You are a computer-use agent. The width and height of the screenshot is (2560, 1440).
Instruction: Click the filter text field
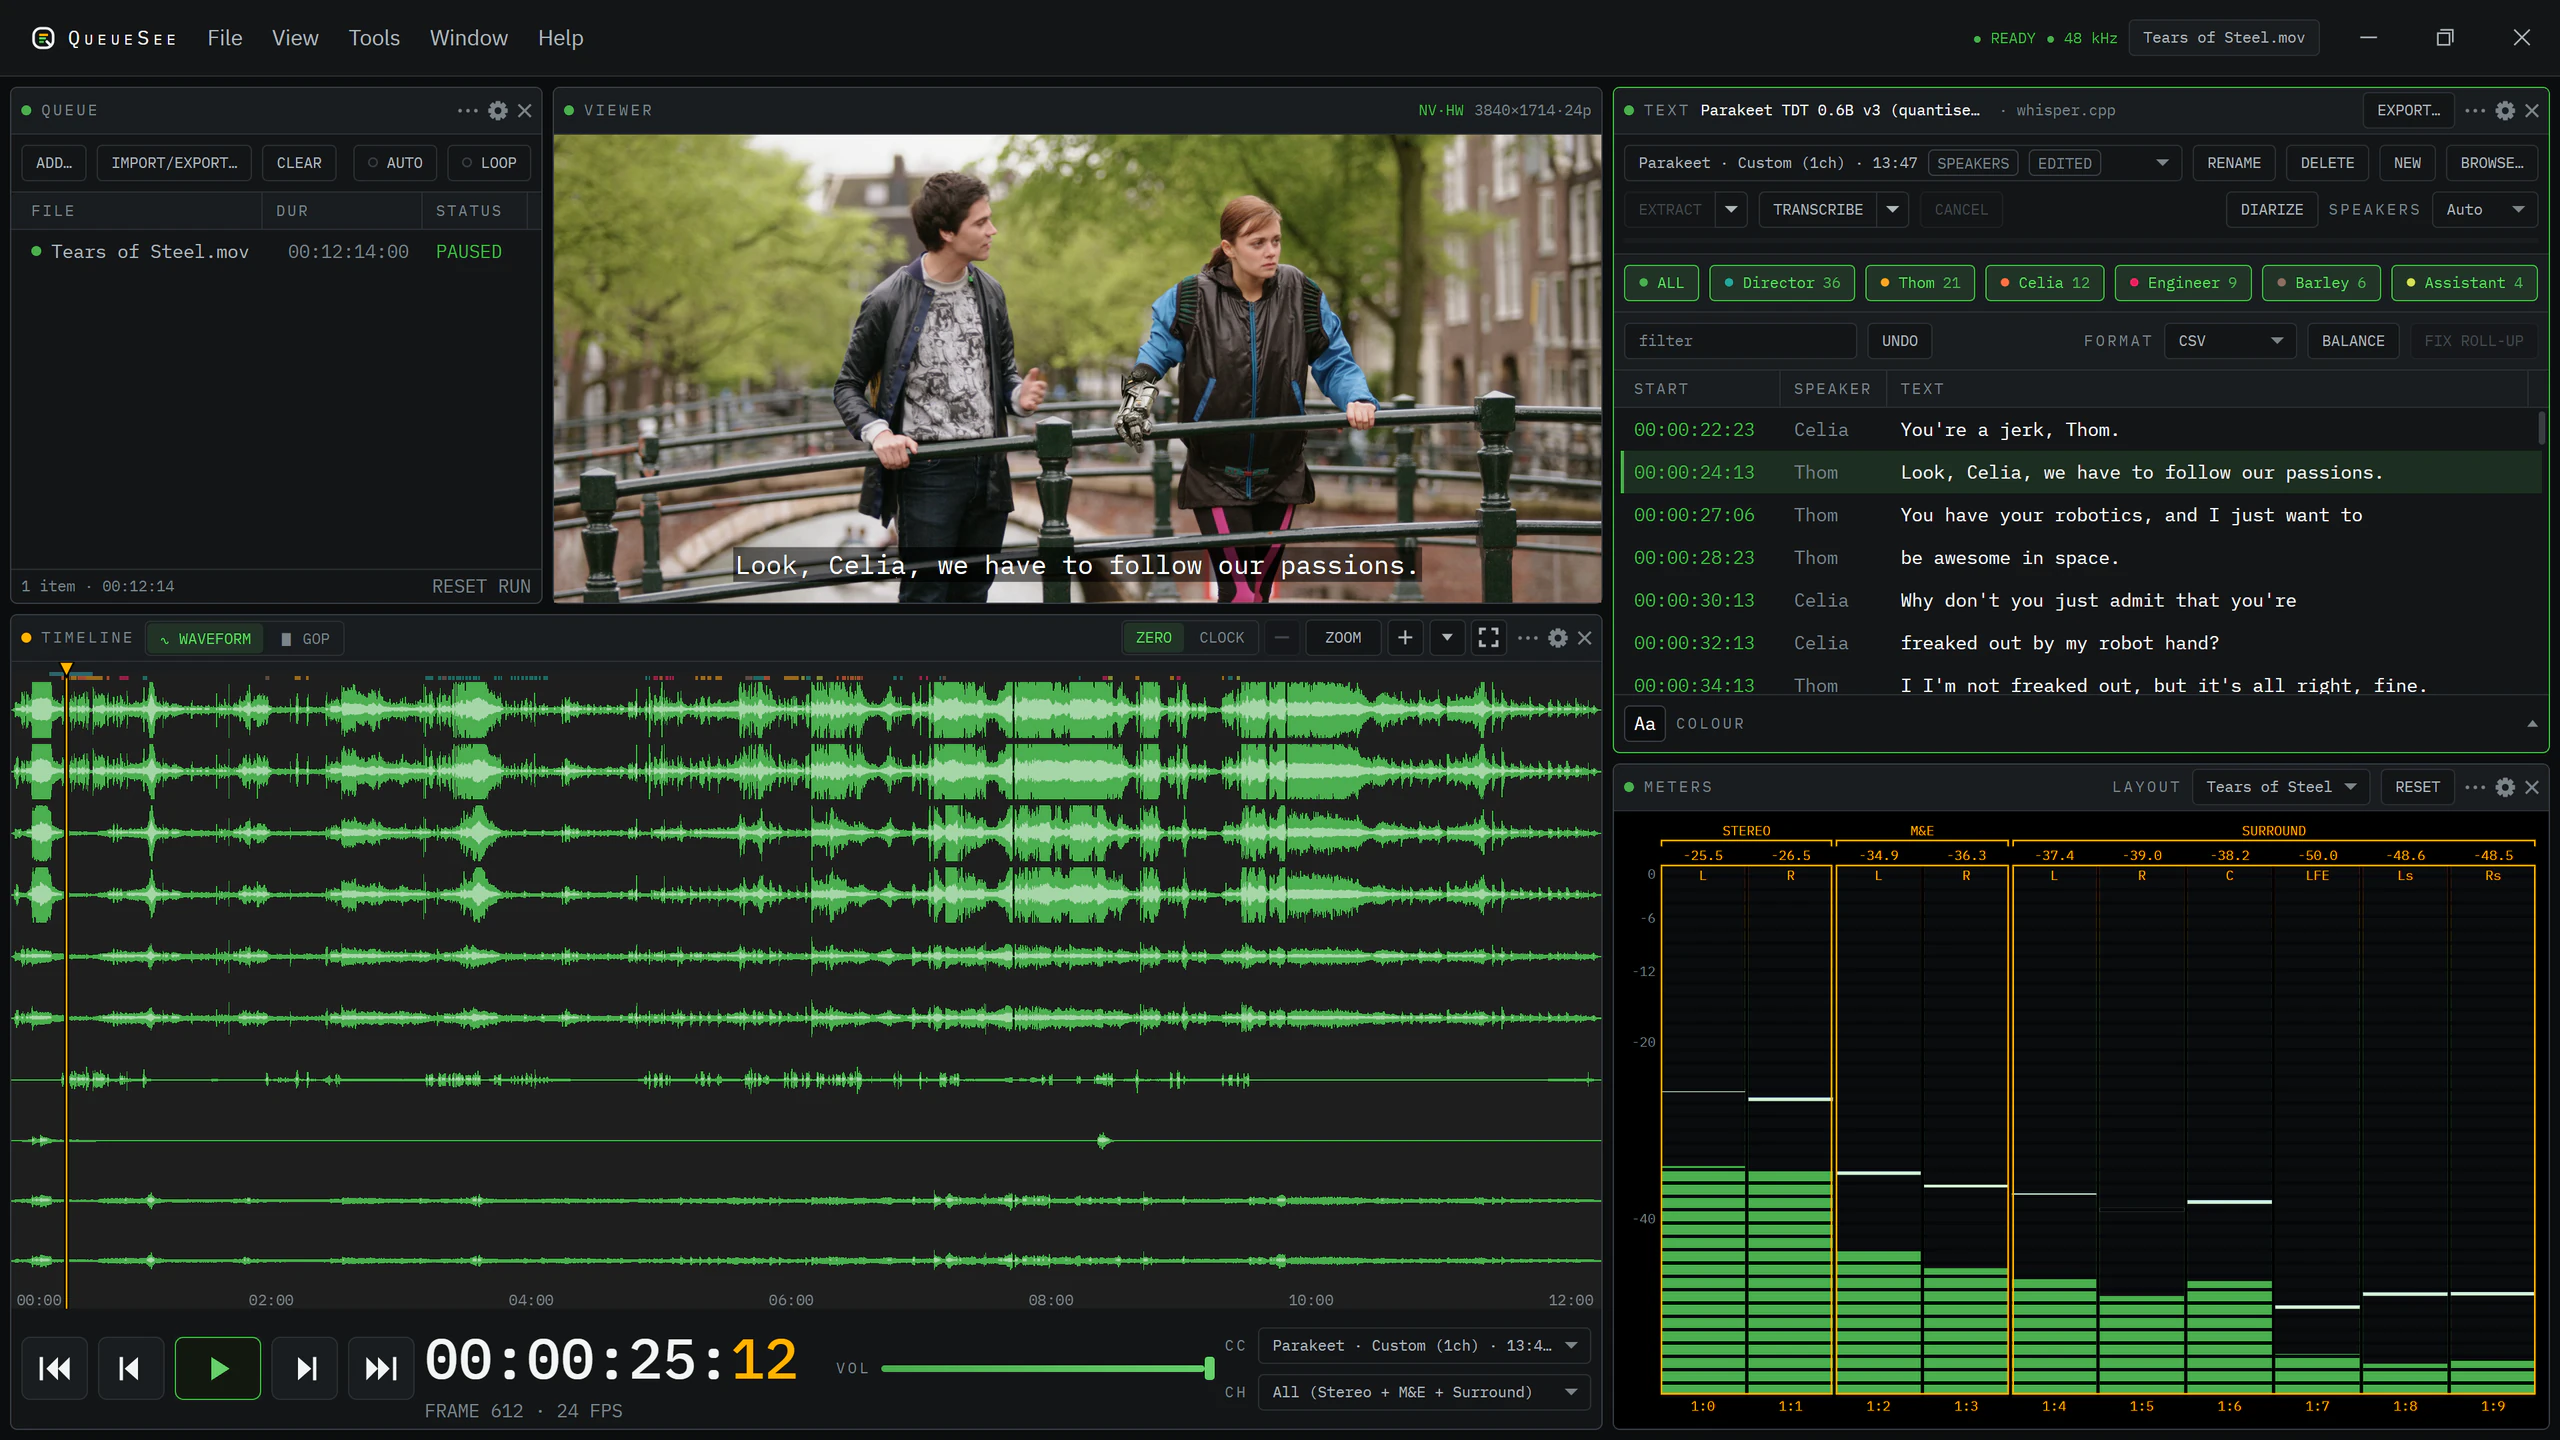point(1740,341)
